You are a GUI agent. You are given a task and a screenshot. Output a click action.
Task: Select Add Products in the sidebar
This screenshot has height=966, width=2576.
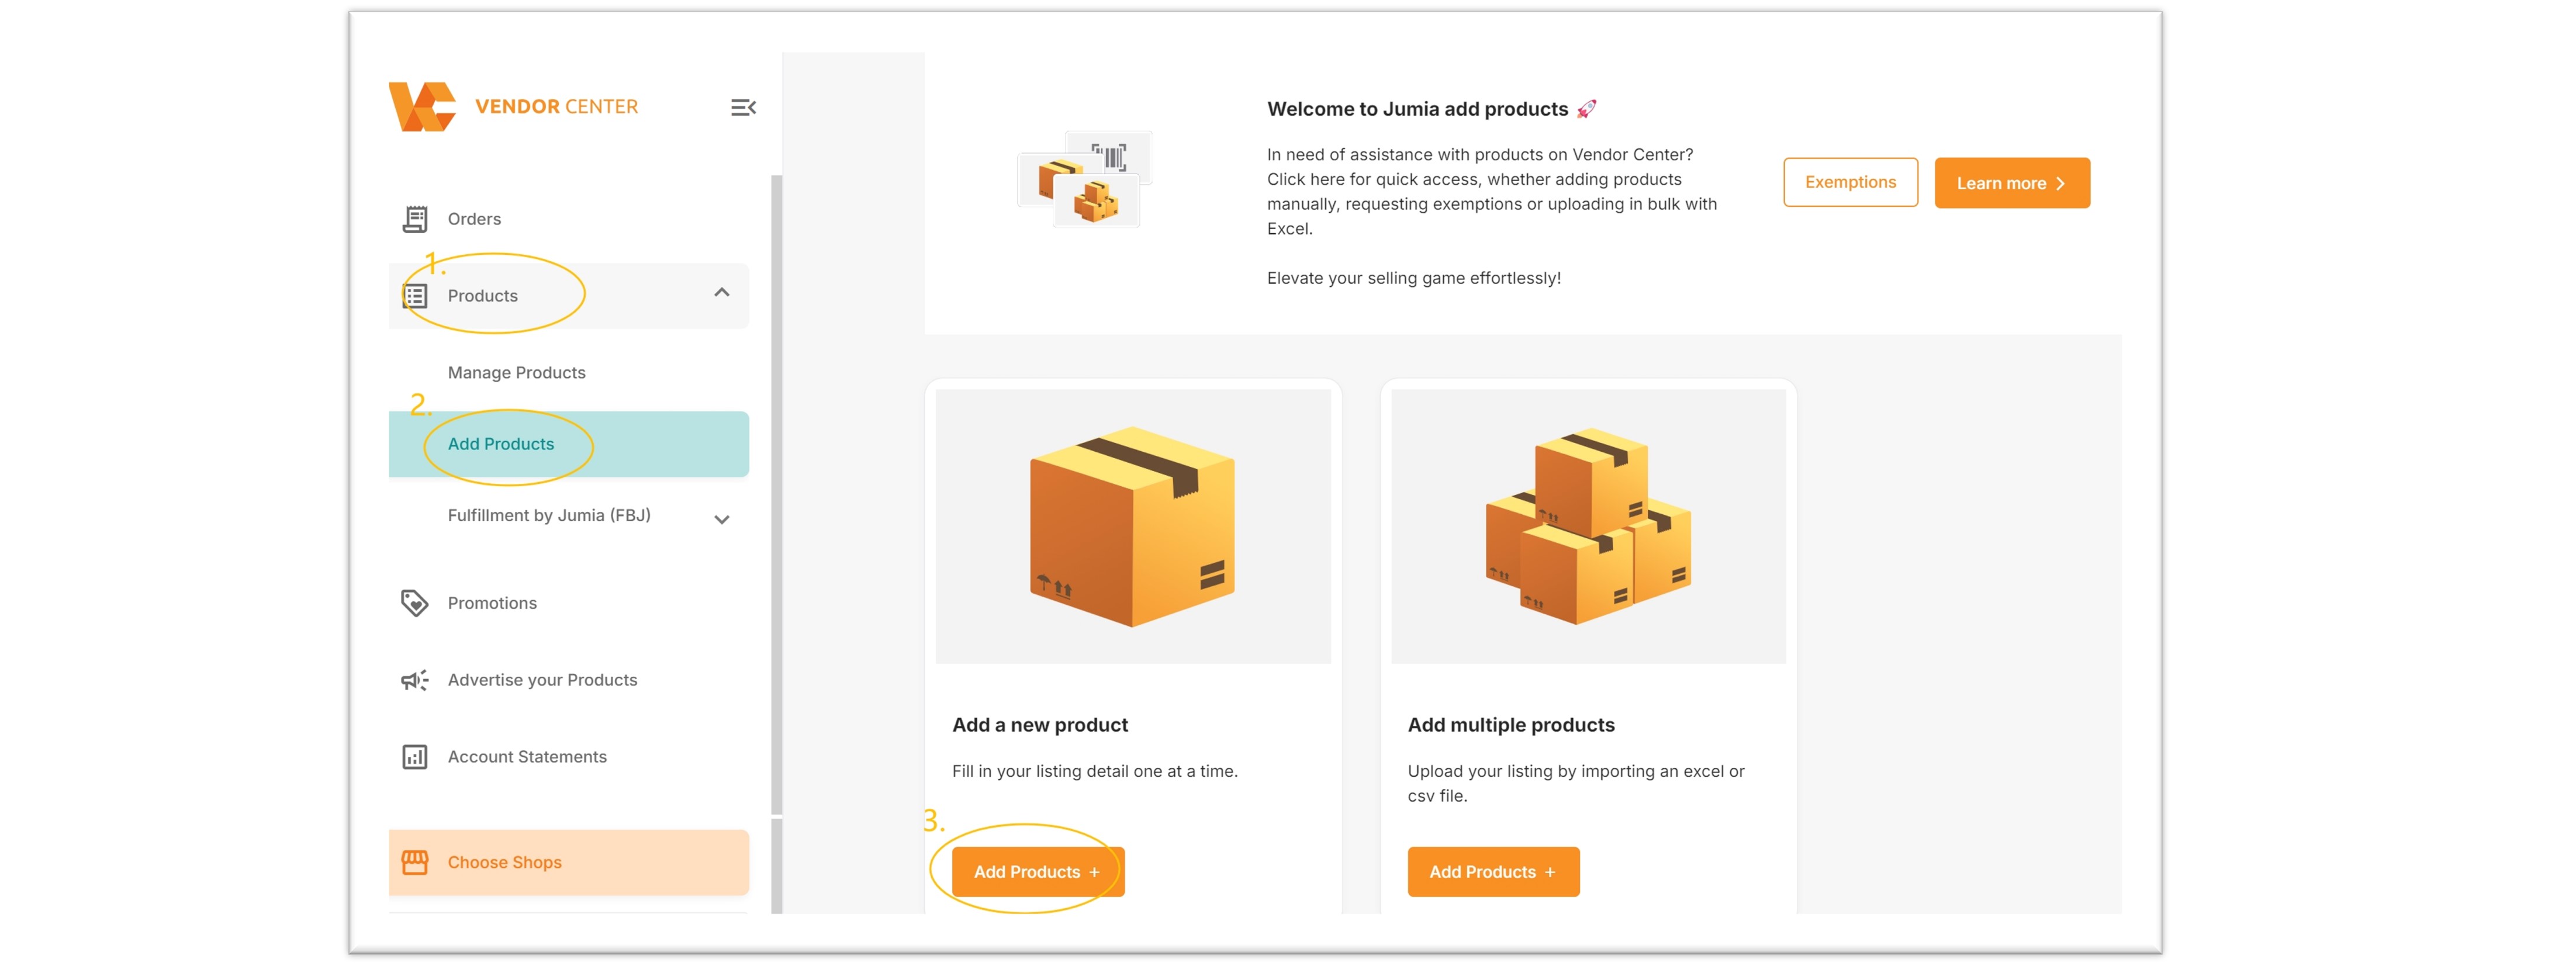(x=501, y=444)
